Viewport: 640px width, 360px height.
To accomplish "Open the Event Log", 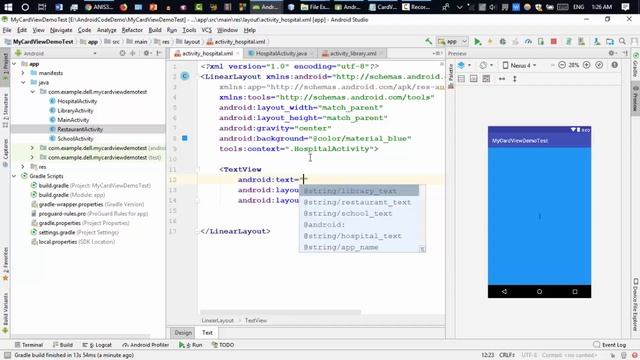I will pyautogui.click(x=609, y=345).
